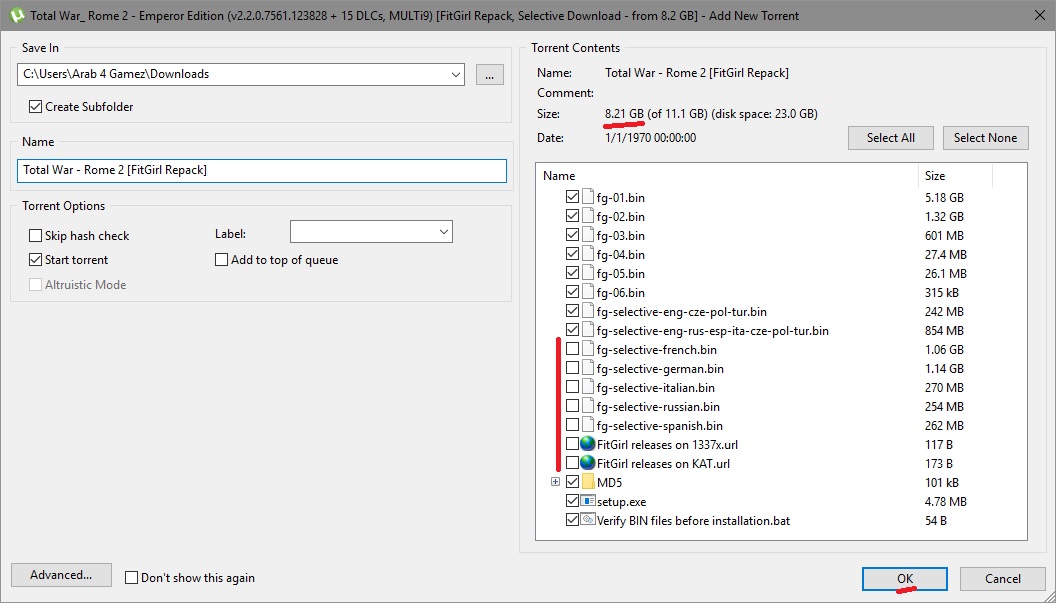Image resolution: width=1056 pixels, height=603 pixels.
Task: Click the uTorrent icon in title bar
Action: (x=13, y=16)
